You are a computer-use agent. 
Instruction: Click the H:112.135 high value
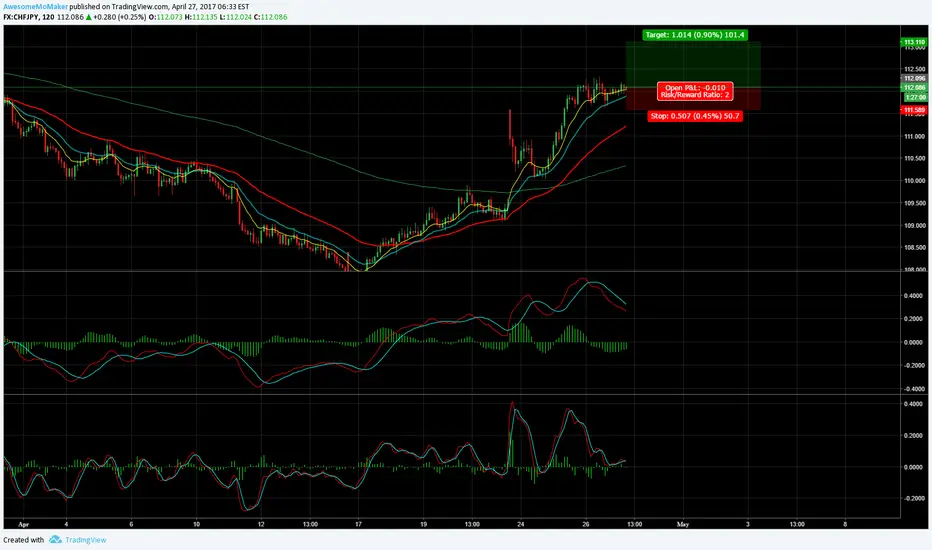point(201,17)
